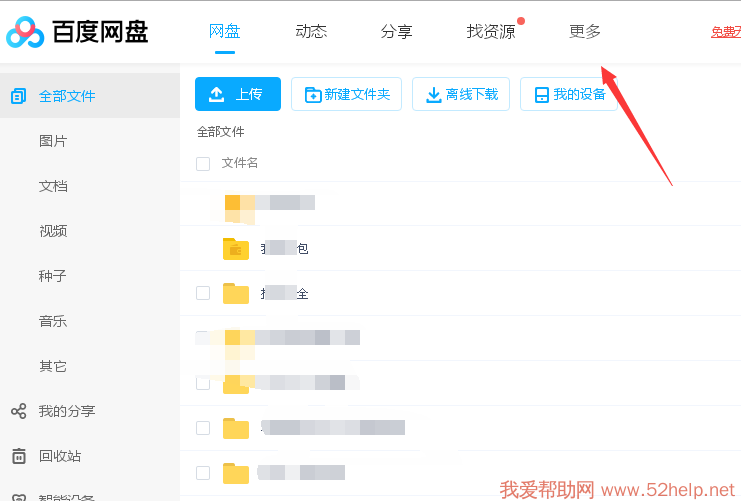Click the My Share icon
Screen dimensions: 741x501
18,411
